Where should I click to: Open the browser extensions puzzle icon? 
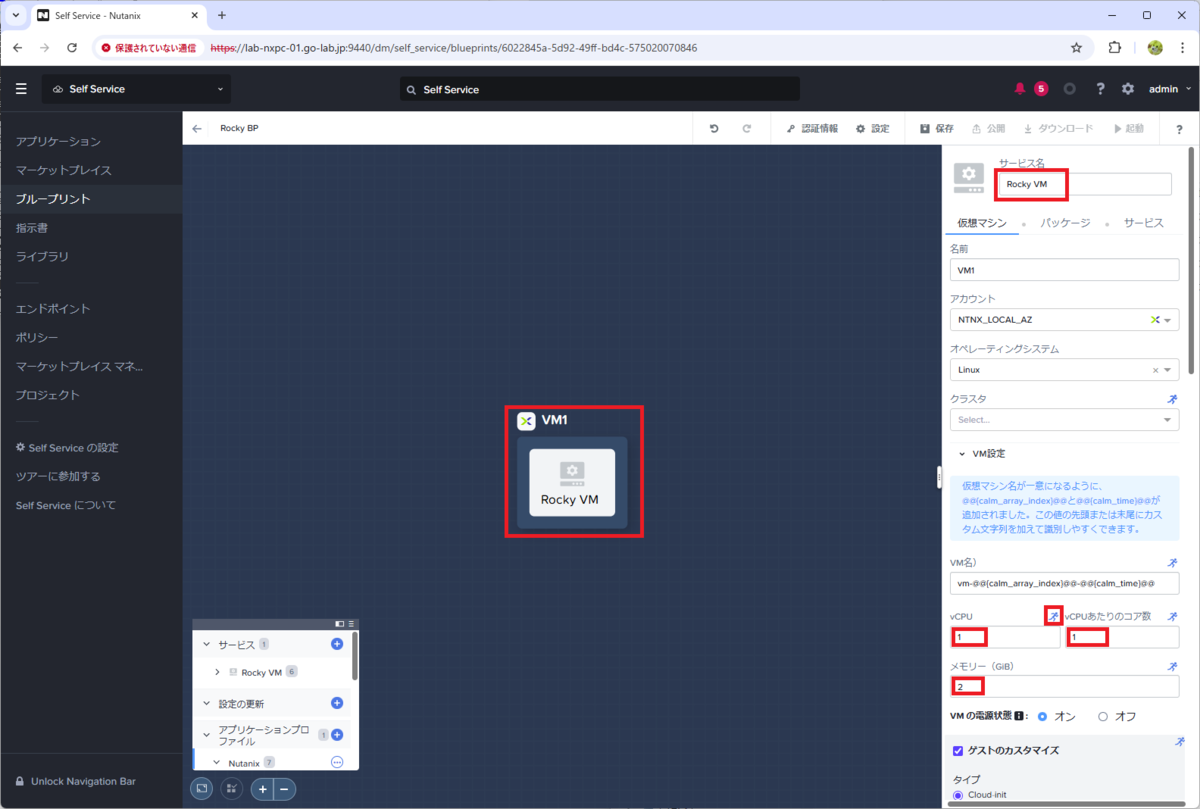[1115, 47]
